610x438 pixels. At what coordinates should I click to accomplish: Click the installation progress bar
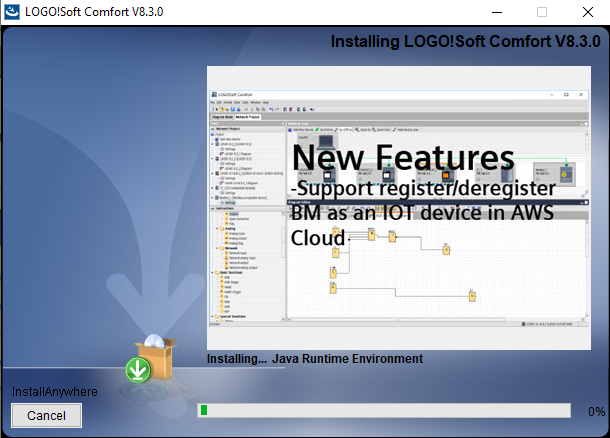point(384,410)
